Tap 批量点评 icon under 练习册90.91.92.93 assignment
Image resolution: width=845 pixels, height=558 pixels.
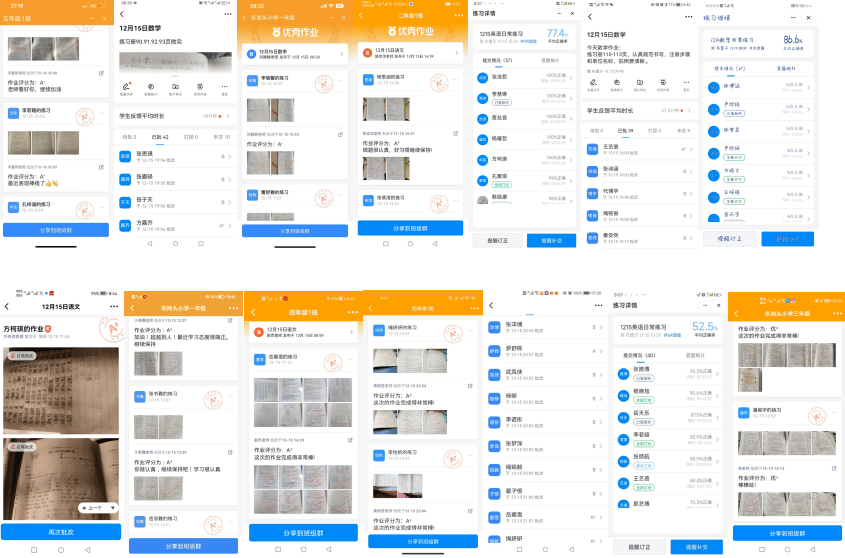point(125,89)
